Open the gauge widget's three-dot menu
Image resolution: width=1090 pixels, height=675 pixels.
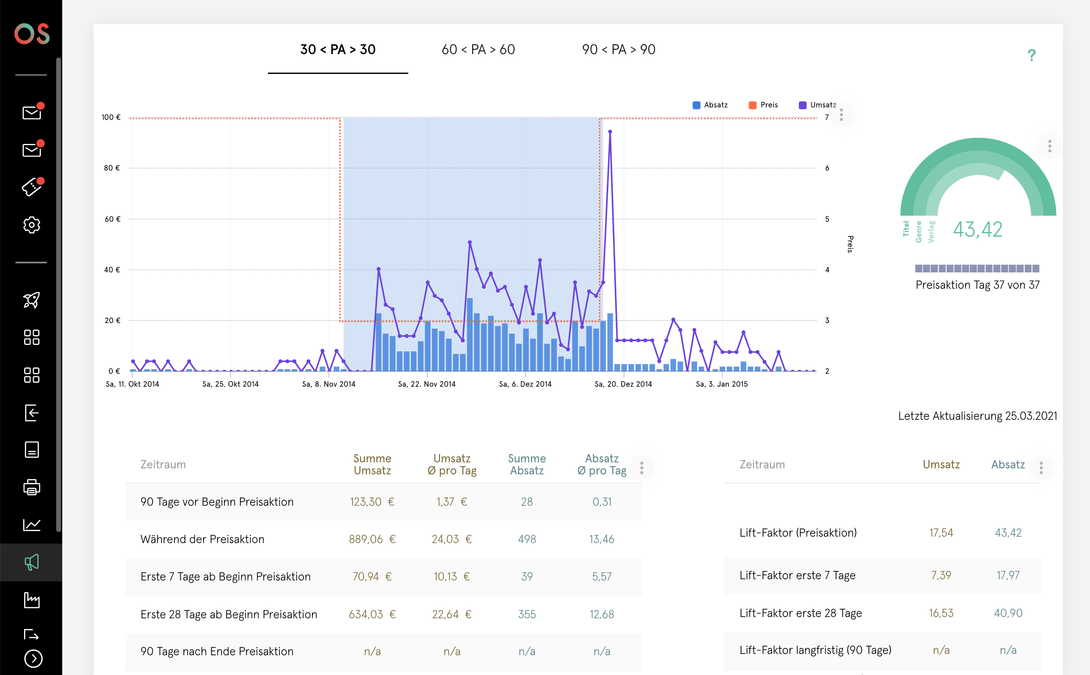point(1050,146)
